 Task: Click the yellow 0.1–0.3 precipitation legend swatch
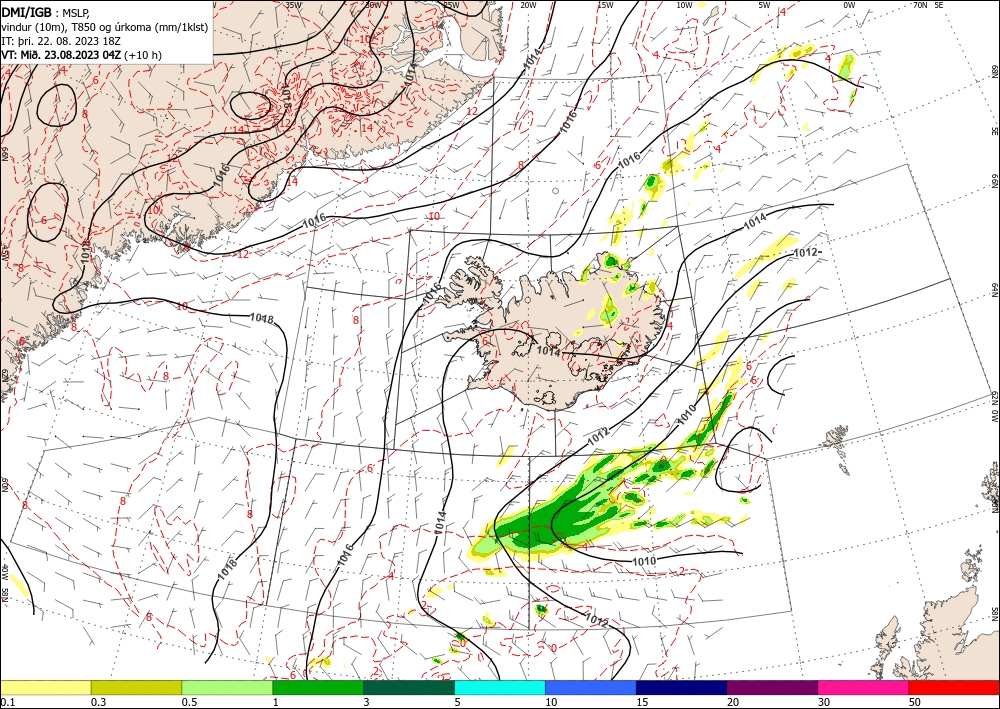point(45,687)
